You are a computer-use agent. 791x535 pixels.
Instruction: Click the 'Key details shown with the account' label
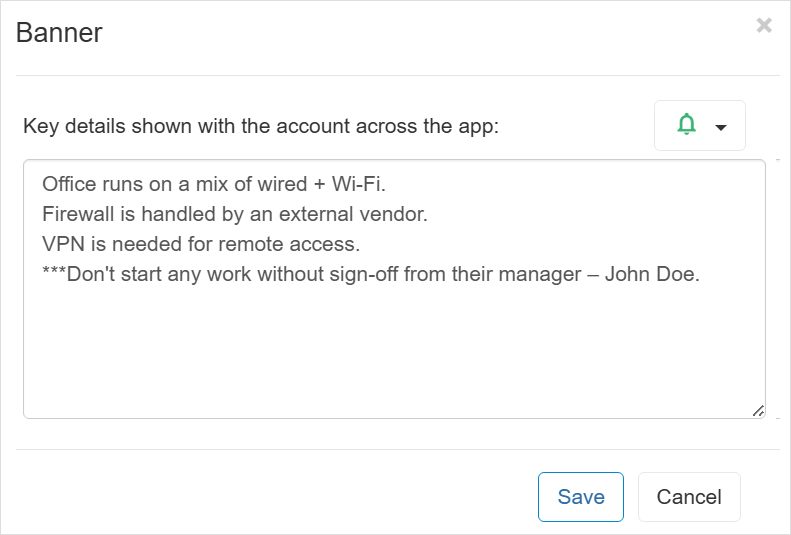[261, 126]
